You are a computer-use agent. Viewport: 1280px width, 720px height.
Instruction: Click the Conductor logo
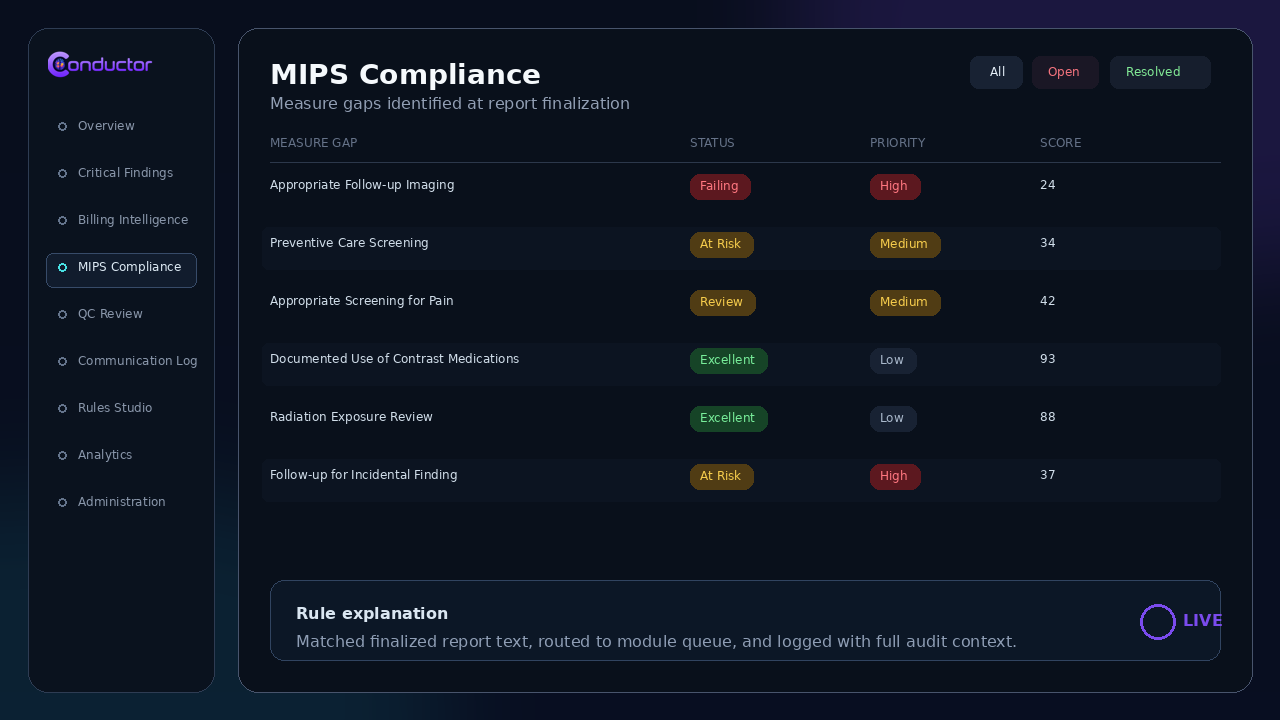point(100,65)
